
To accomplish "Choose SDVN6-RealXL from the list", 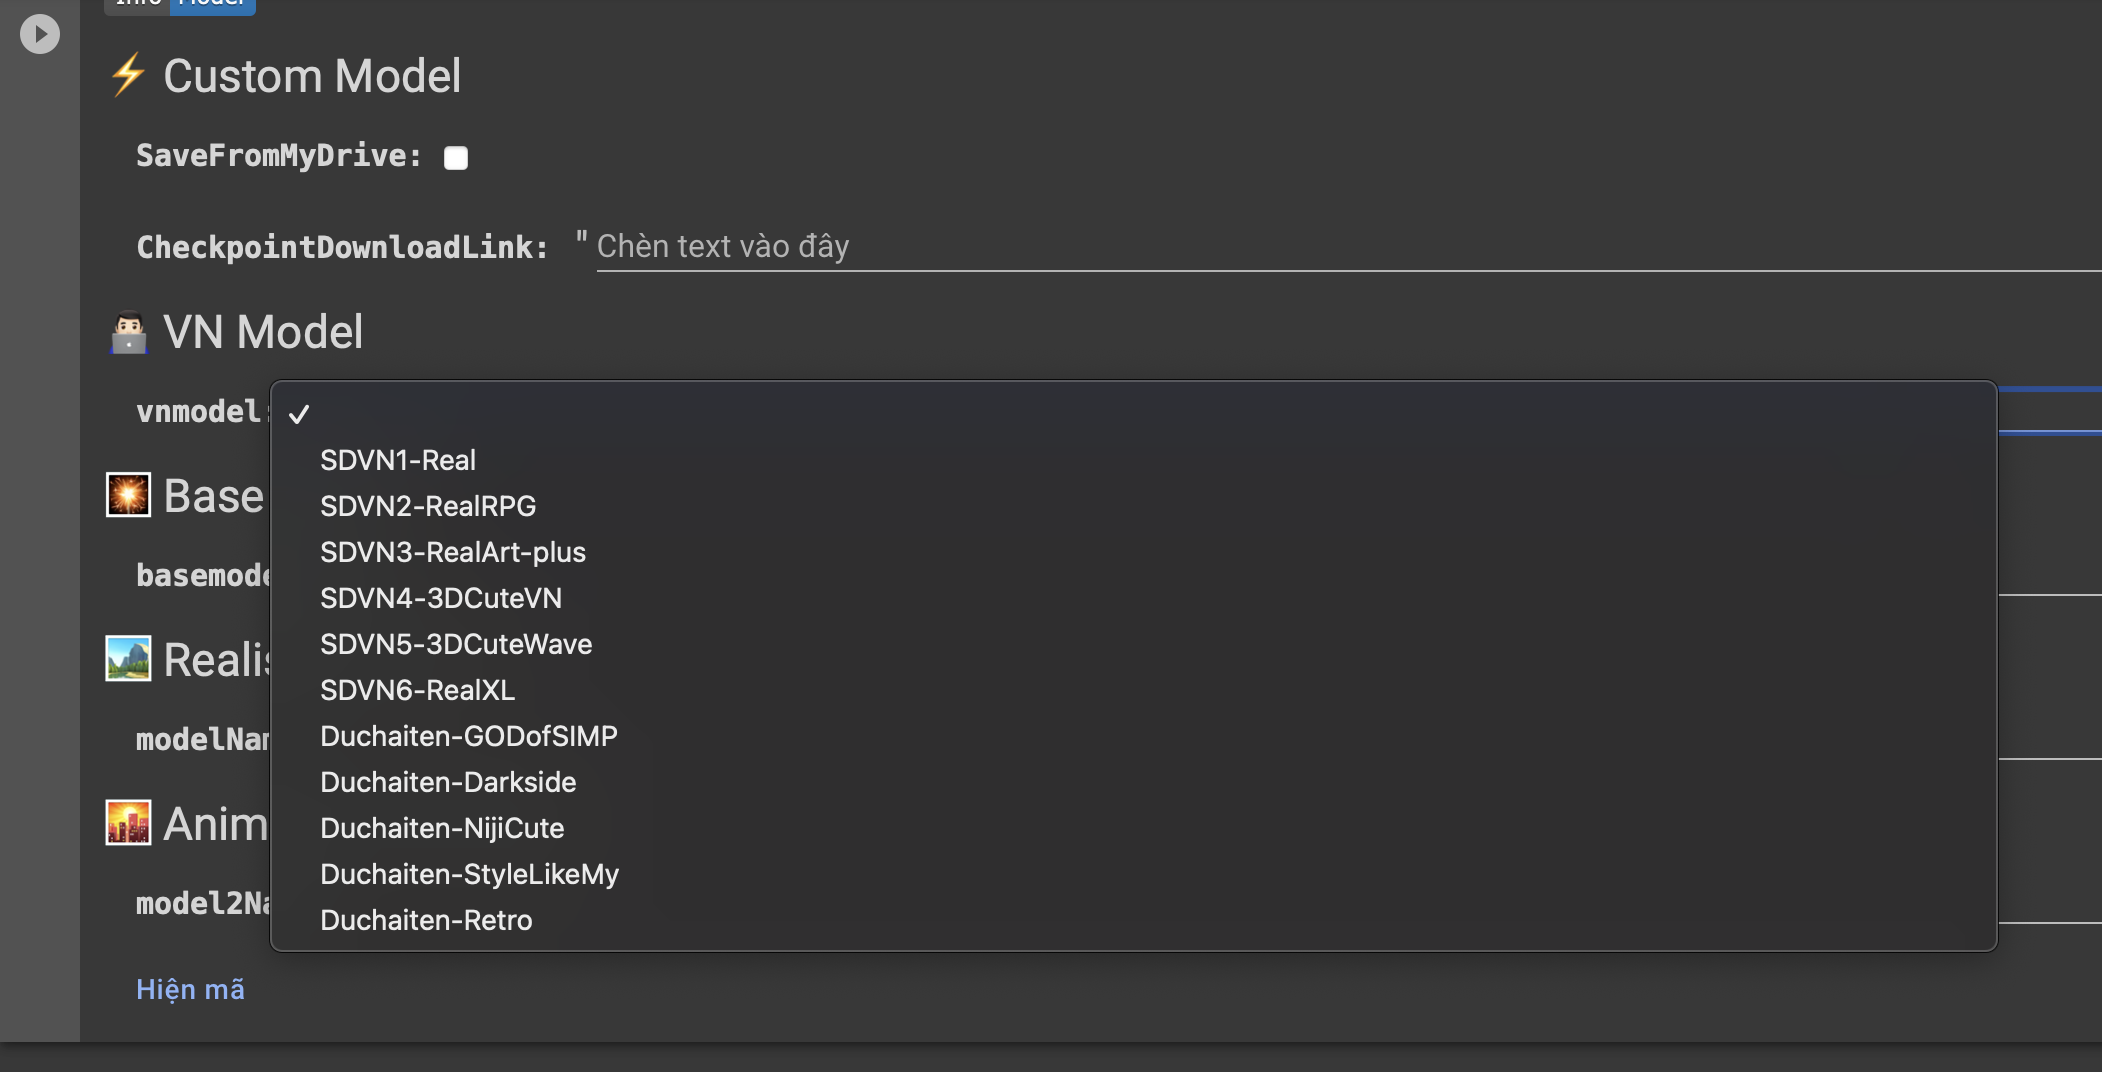I will click(417, 690).
